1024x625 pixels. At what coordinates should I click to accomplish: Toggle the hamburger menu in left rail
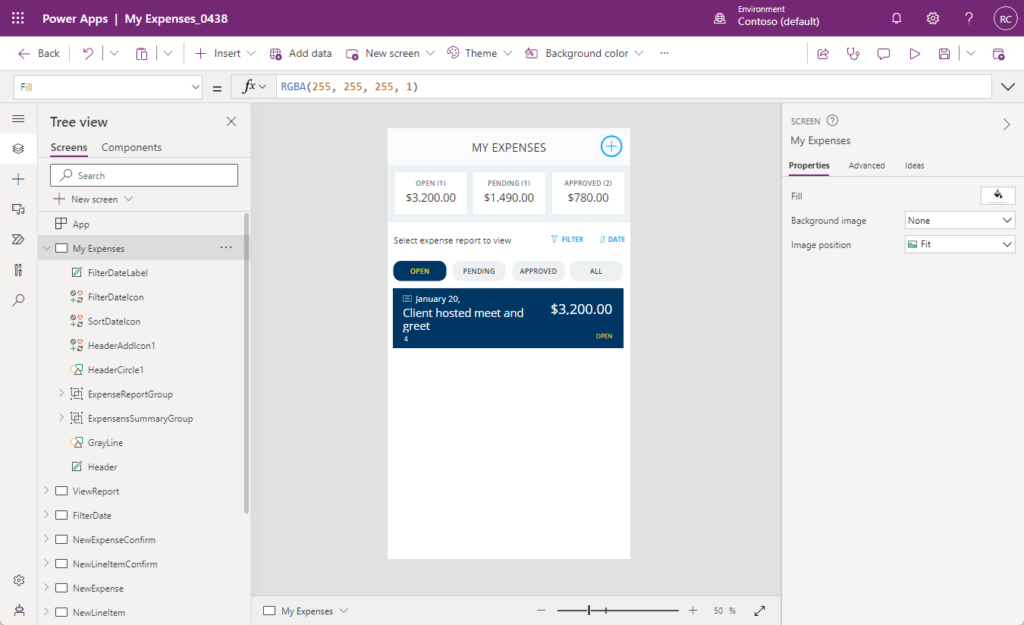(18, 118)
